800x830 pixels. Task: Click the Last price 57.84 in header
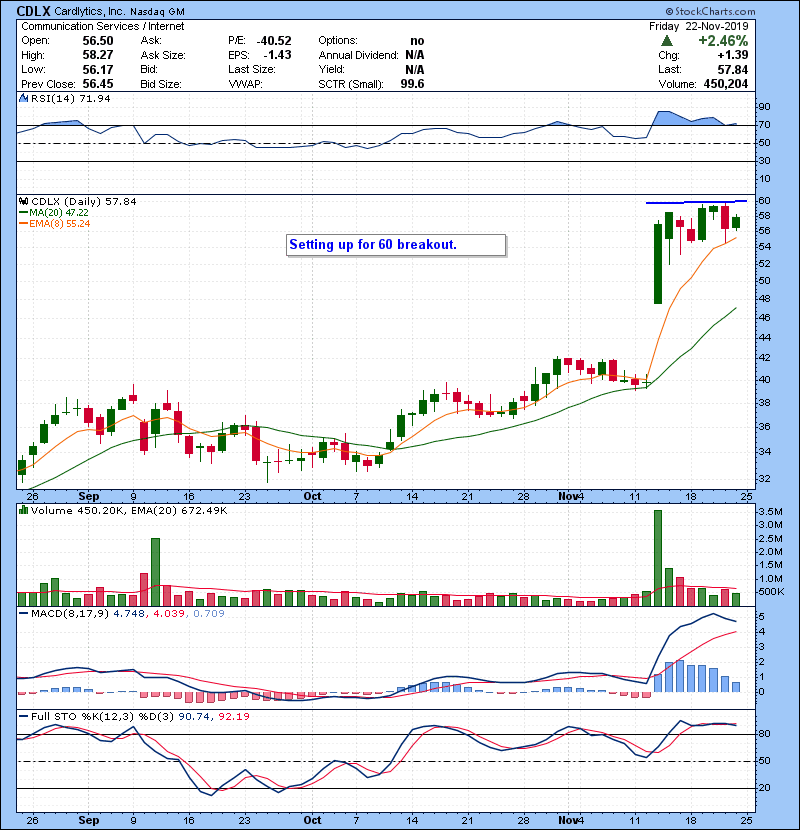[x=733, y=69]
